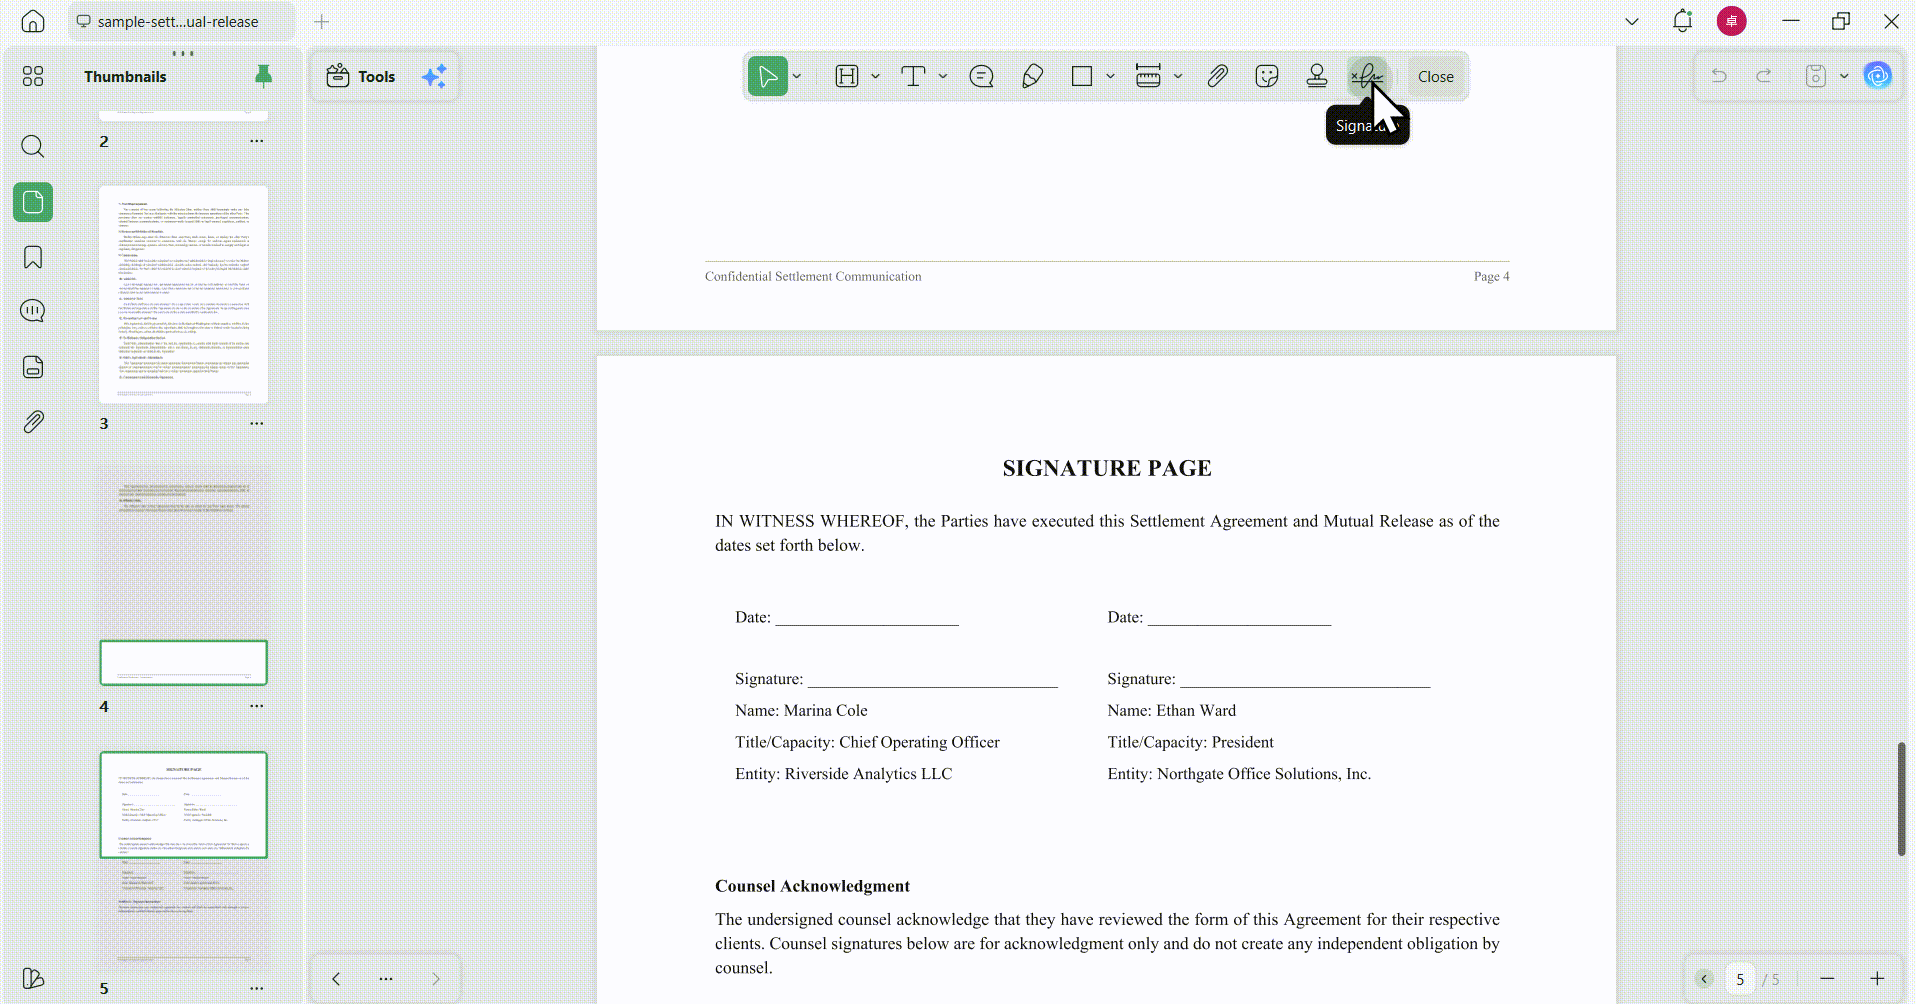Image resolution: width=1916 pixels, height=1004 pixels.
Task: Click the save icon
Action: click(x=1816, y=76)
